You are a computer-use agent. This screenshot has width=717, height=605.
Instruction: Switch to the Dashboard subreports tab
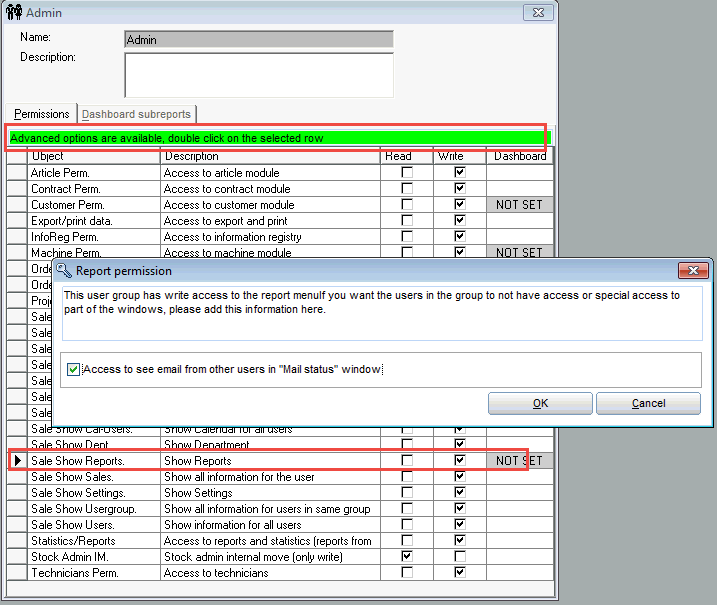(137, 114)
